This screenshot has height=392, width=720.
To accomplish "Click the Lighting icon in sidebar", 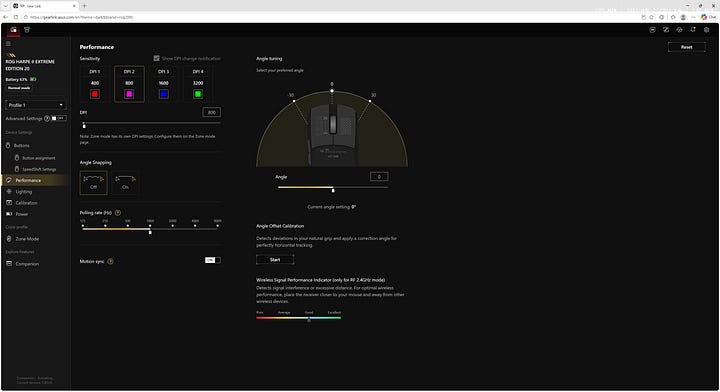I will coord(9,191).
